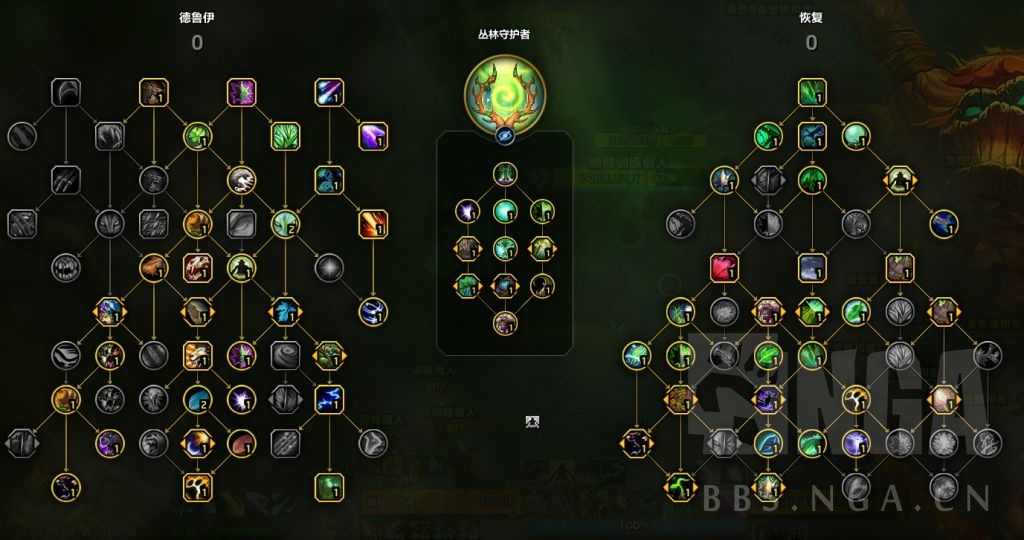Toggle the top node of hero talent tree
This screenshot has width=1024, height=540.
click(x=505, y=174)
